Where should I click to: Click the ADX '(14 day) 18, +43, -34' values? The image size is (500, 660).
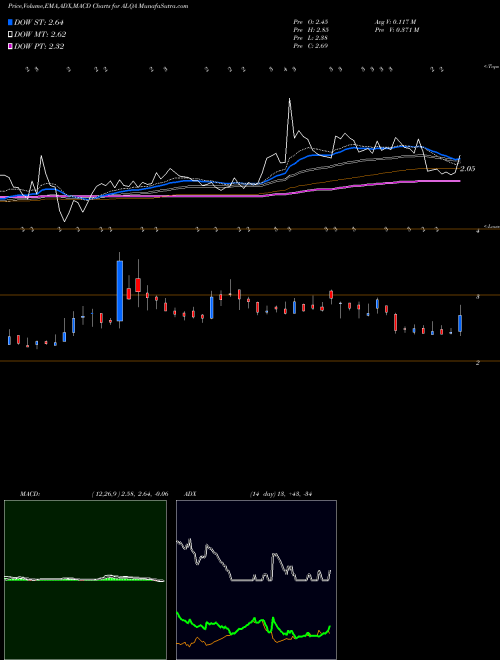click(280, 494)
